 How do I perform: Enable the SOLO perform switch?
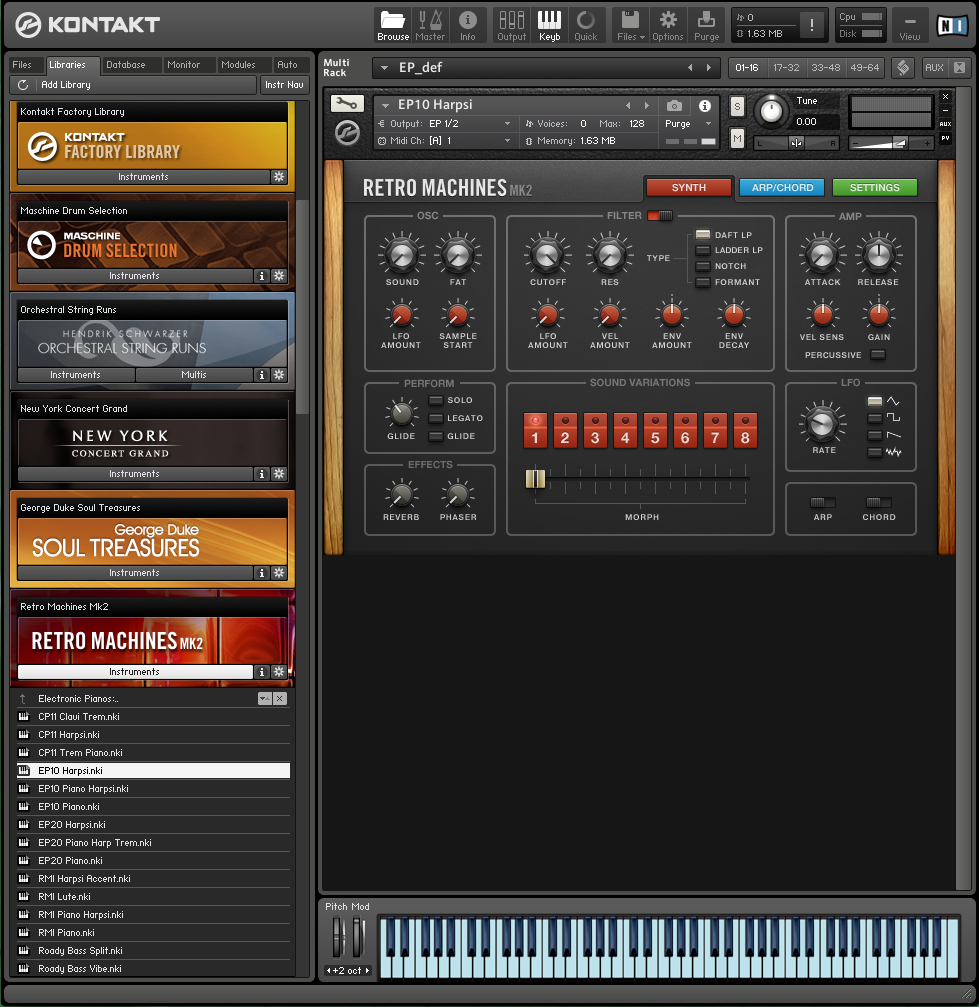coord(436,401)
